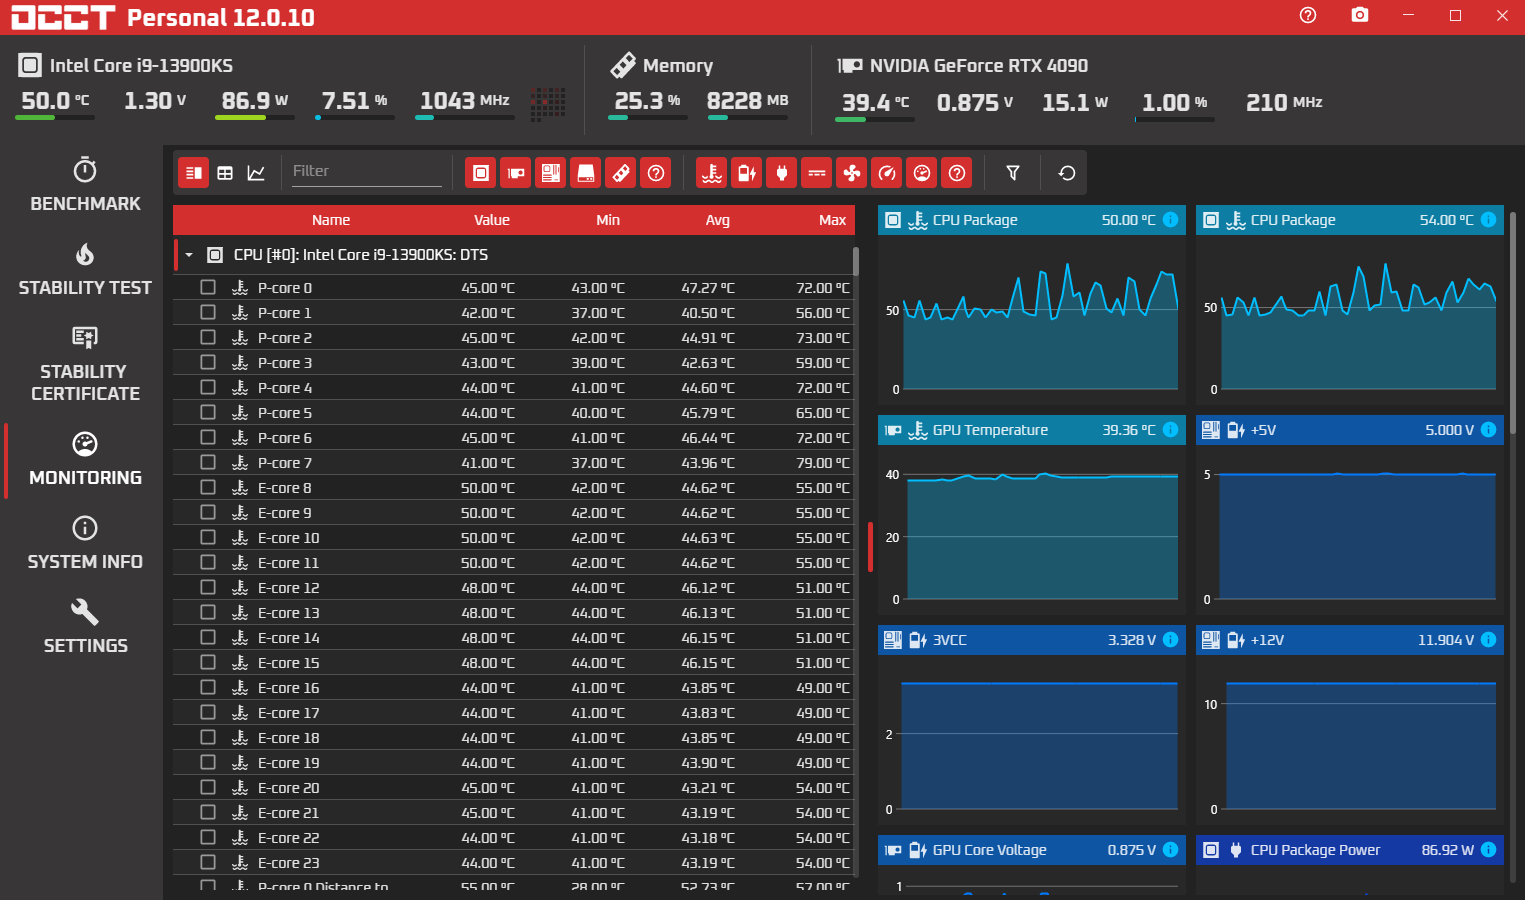Click the sensor table vertical scrollbar
This screenshot has width=1525, height=900.
point(856,262)
